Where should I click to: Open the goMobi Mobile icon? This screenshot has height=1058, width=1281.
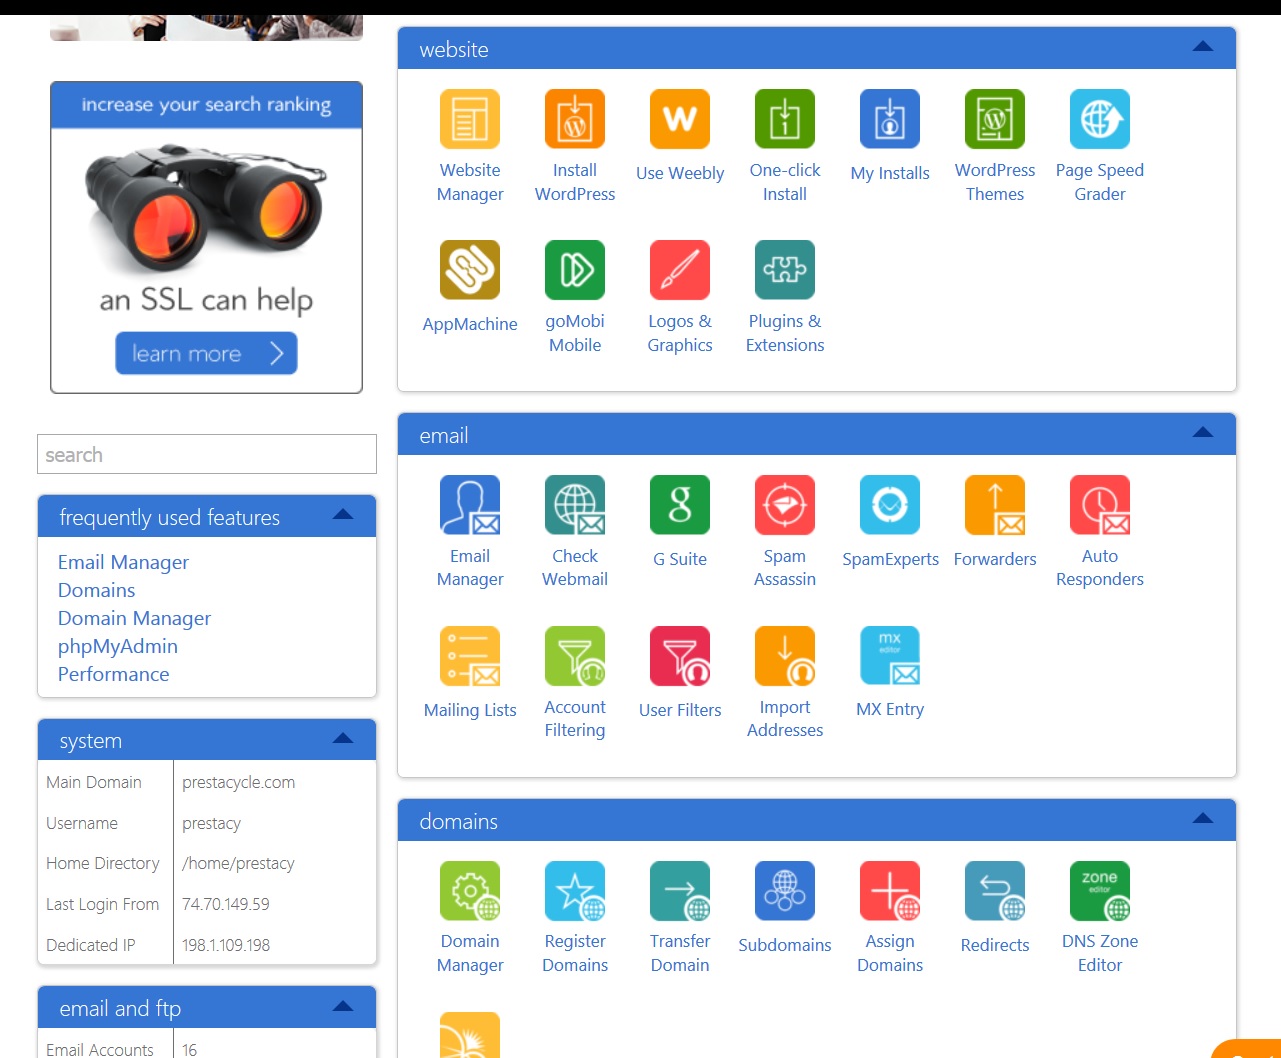click(575, 271)
